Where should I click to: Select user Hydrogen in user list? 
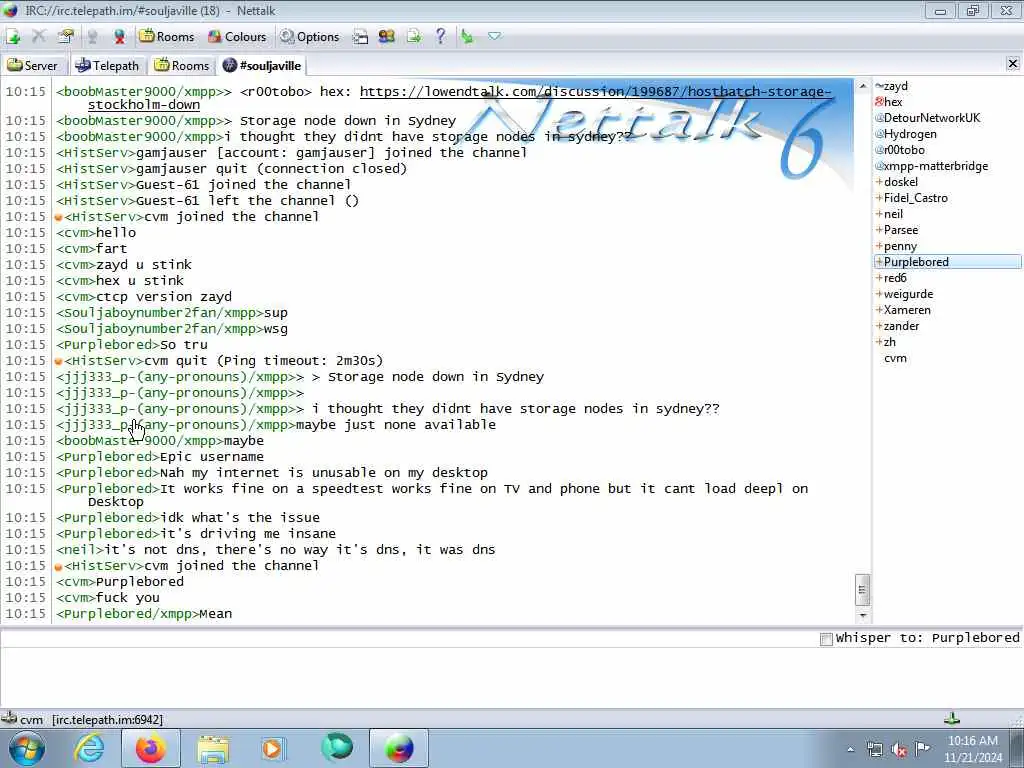(x=910, y=134)
